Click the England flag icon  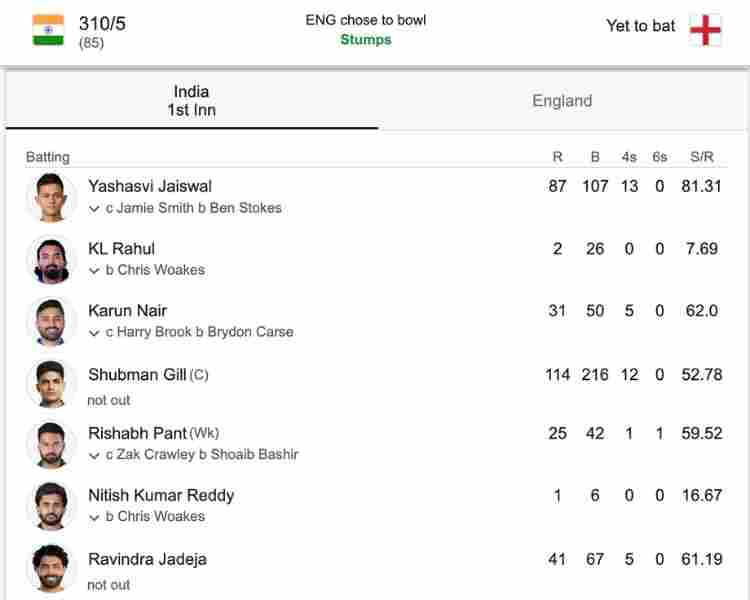tap(705, 29)
